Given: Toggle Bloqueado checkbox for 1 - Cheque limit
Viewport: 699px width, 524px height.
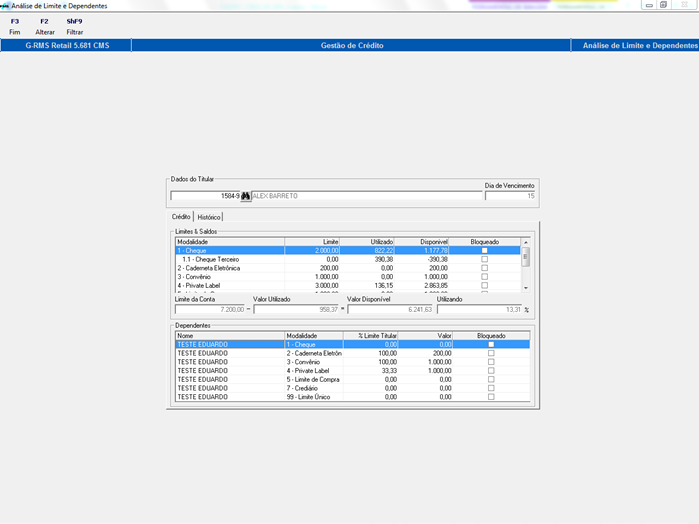Looking at the screenshot, I should (x=485, y=251).
